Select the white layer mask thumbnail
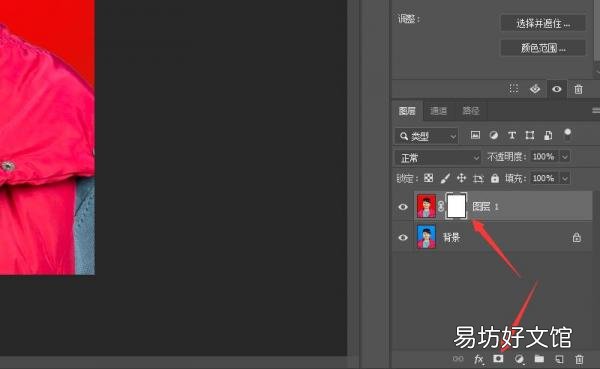The image size is (600, 369). [456, 206]
